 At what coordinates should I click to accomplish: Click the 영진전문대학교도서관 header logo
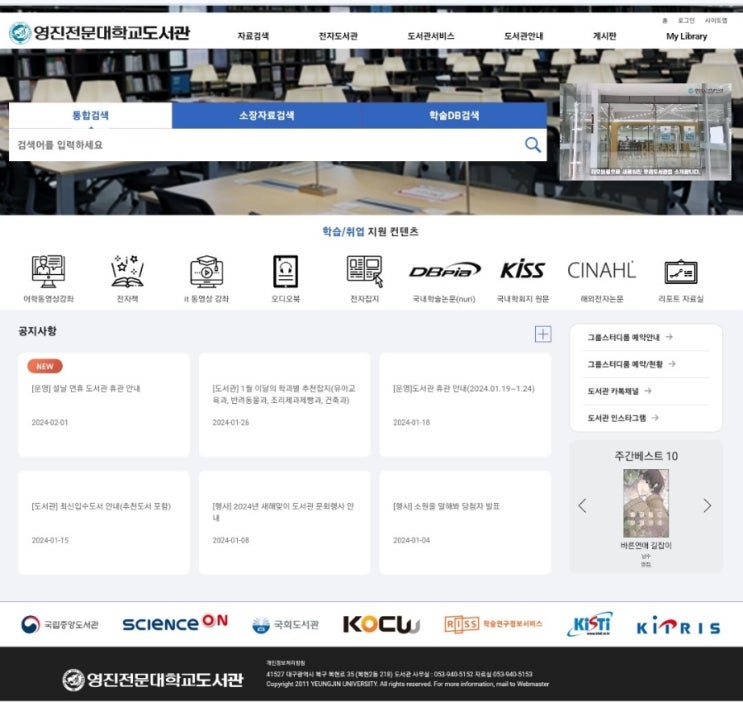click(100, 33)
